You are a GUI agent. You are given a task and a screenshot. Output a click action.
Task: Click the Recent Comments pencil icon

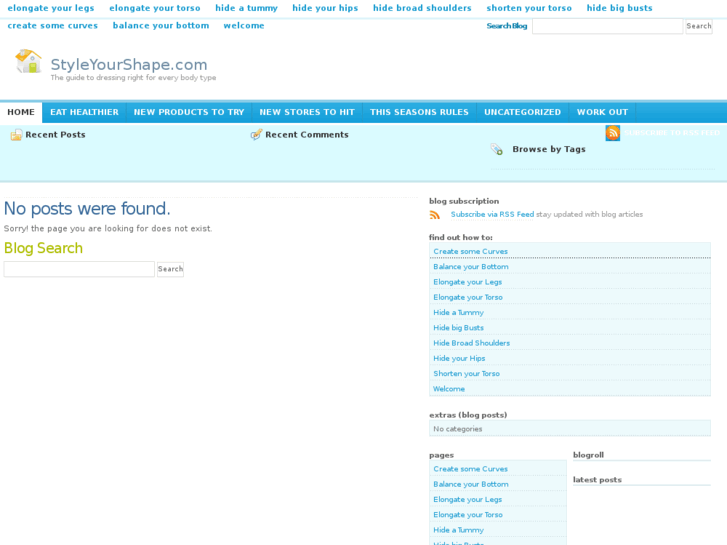256,135
